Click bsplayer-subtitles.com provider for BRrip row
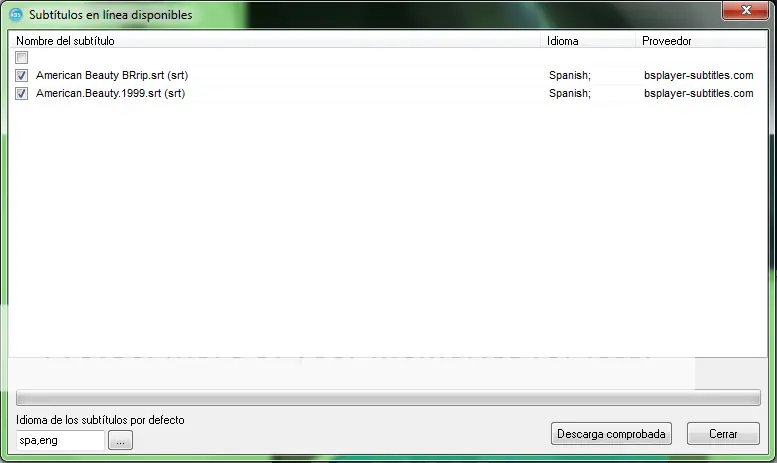The height and width of the screenshot is (463, 777). [x=699, y=75]
